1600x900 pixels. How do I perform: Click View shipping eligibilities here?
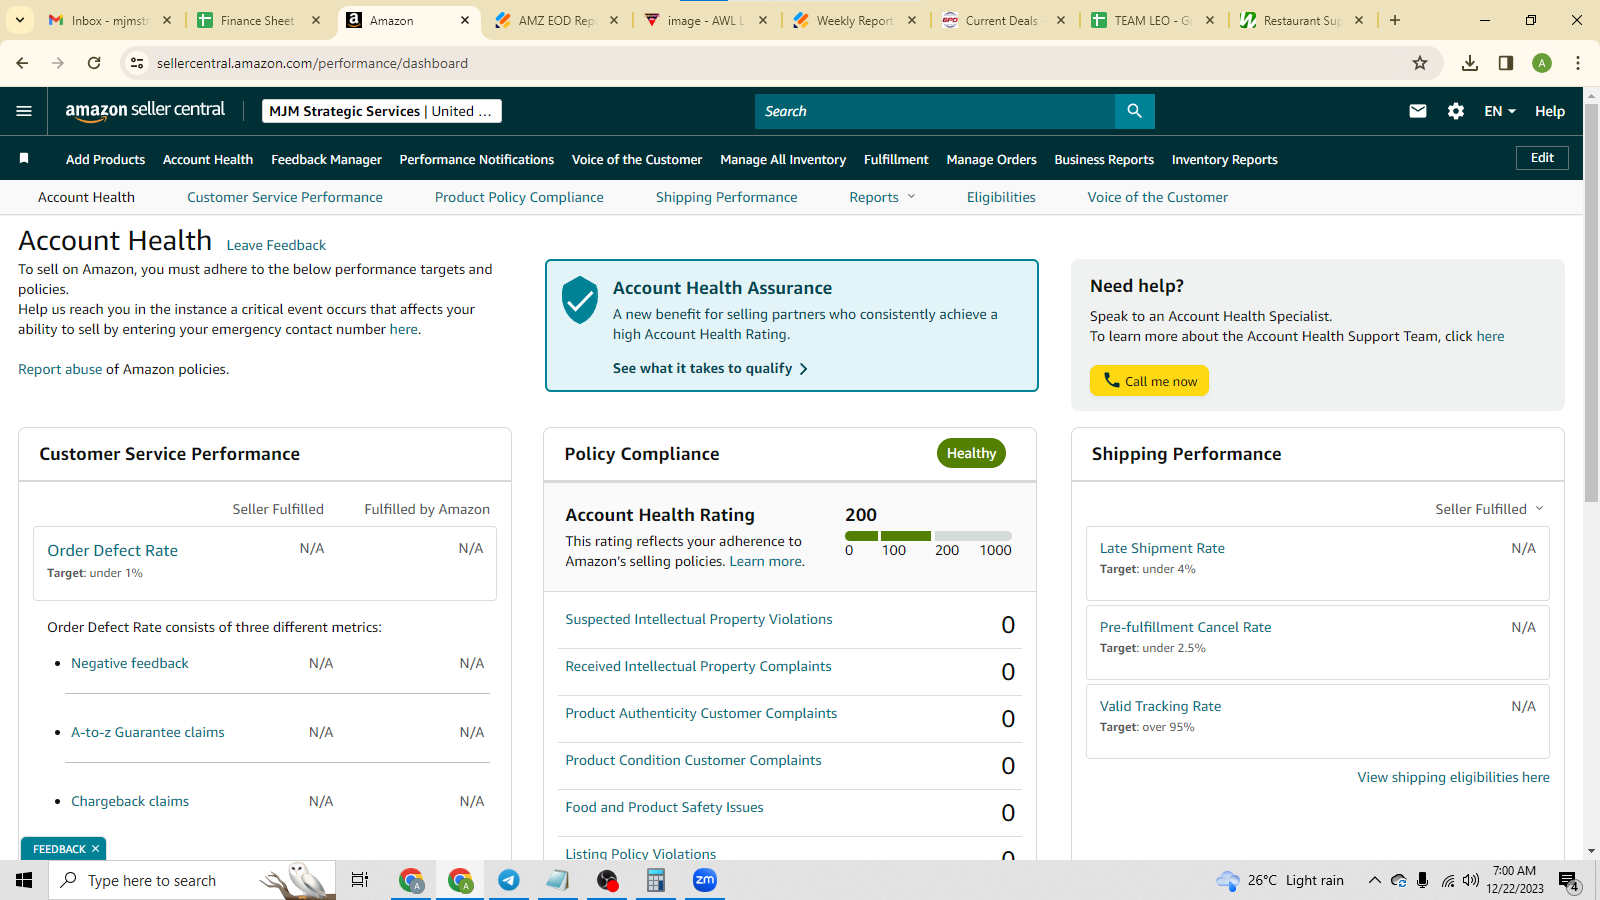point(1453,777)
